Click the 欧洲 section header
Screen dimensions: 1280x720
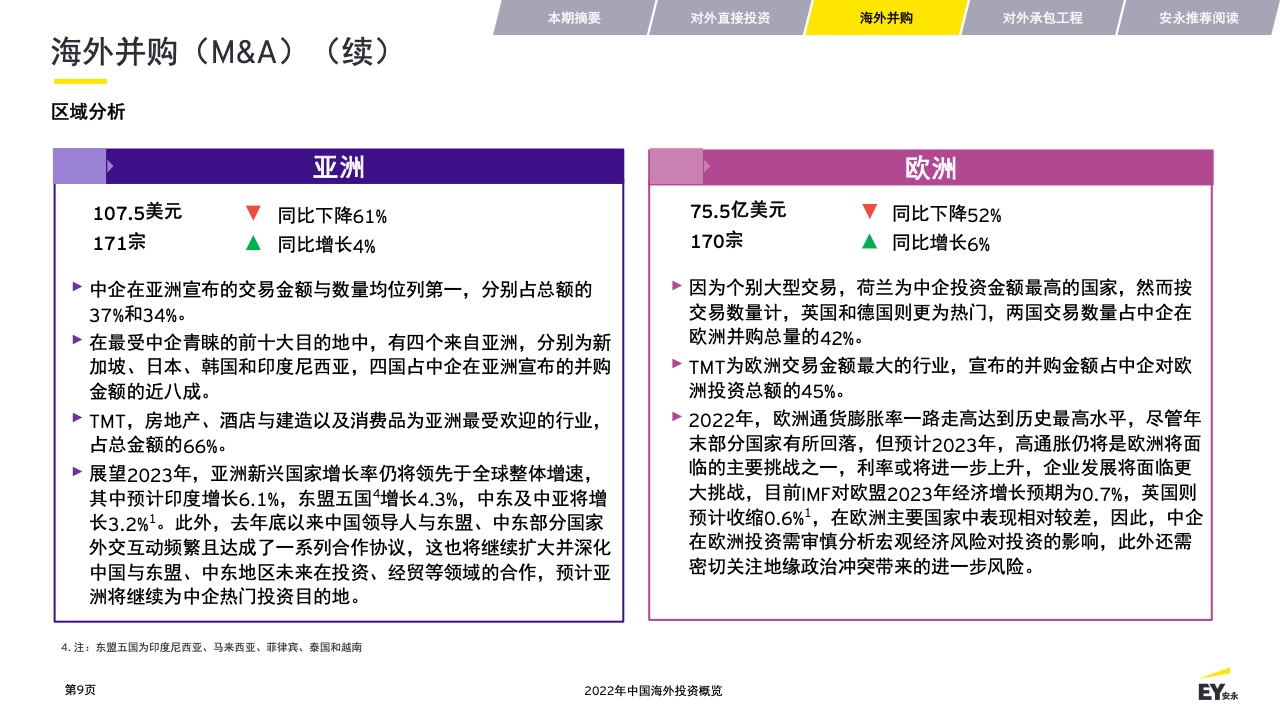[x=931, y=167]
